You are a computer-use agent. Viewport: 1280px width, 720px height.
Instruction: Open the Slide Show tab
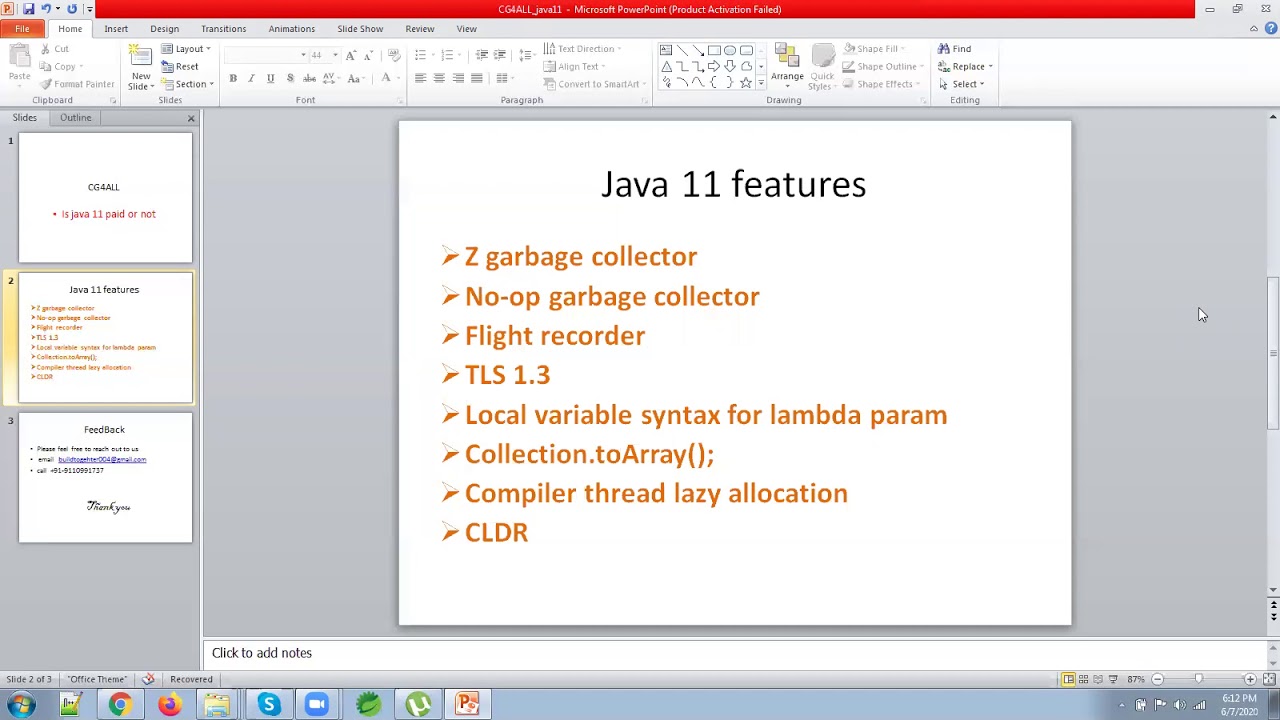[x=360, y=29]
